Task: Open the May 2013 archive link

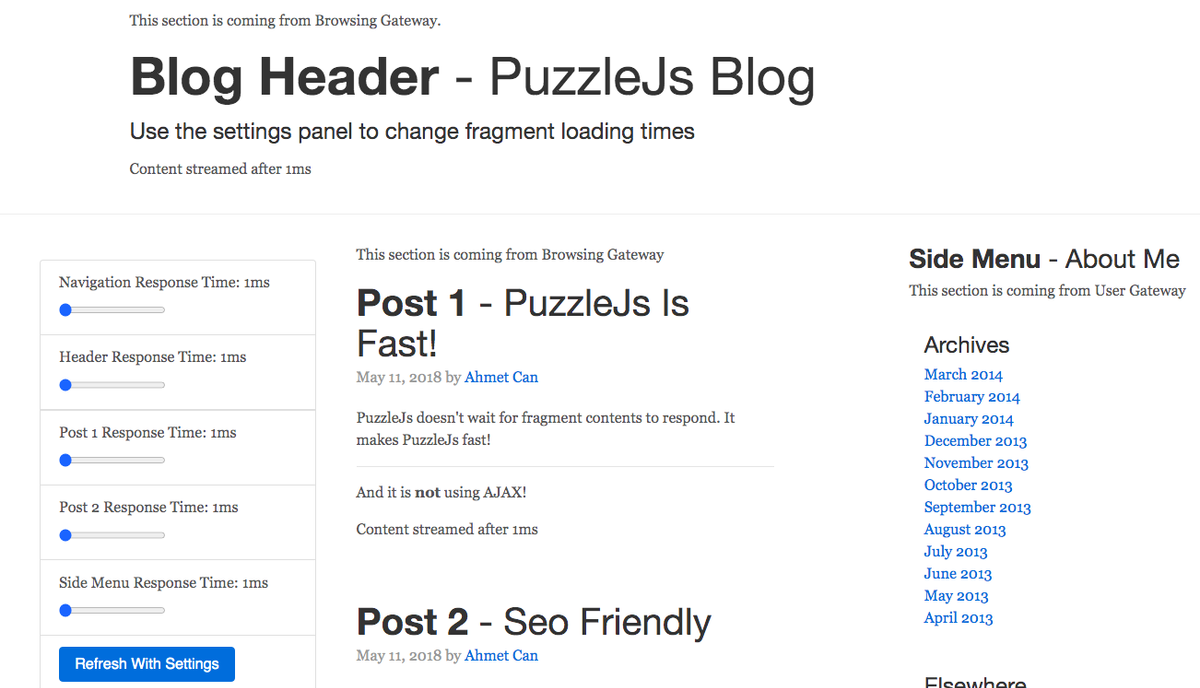Action: tap(956, 596)
